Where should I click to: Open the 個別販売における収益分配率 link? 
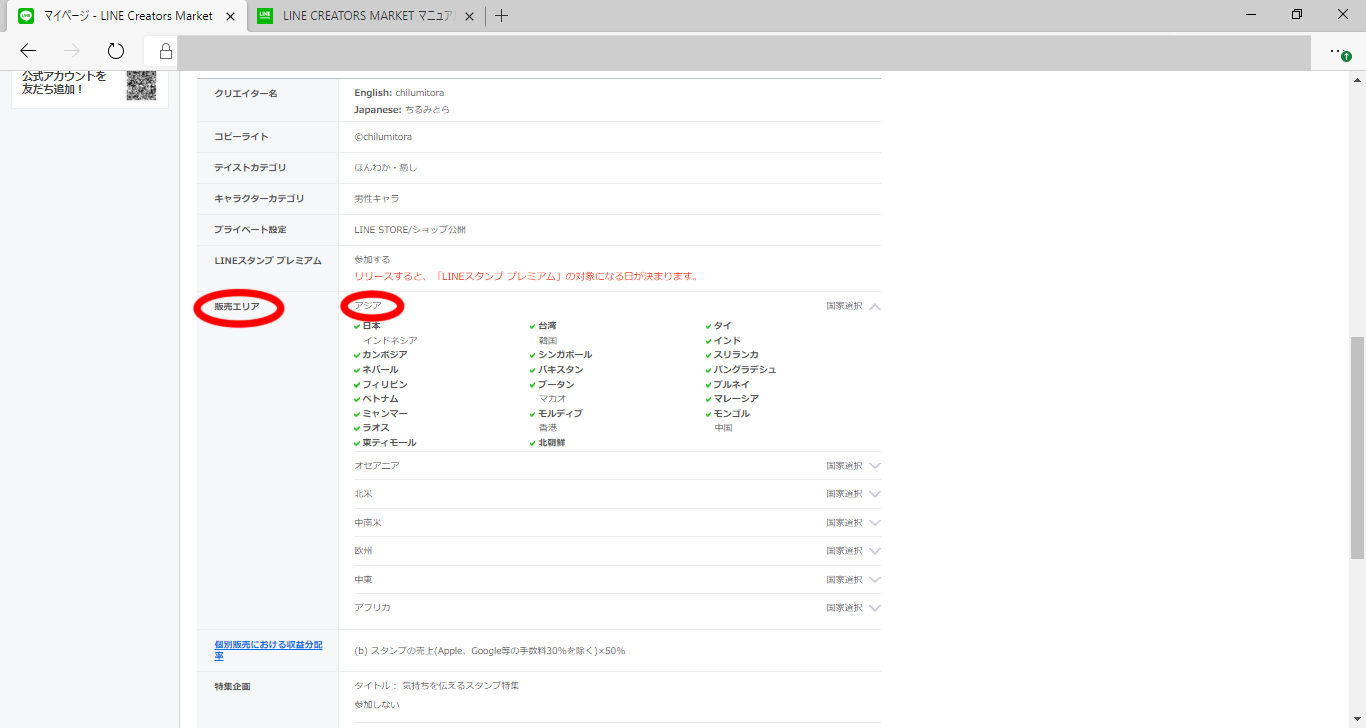[268, 650]
